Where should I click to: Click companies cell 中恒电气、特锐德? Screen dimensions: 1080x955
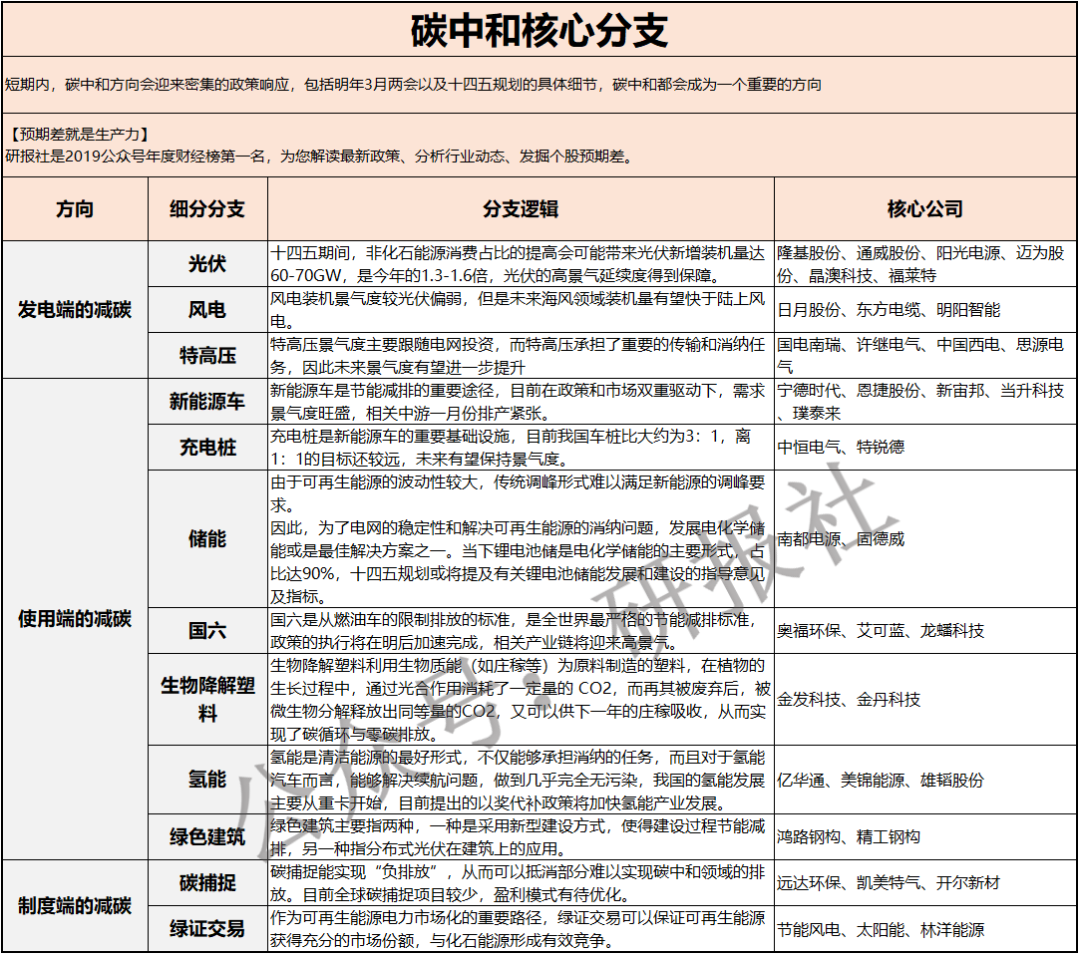tap(925, 447)
